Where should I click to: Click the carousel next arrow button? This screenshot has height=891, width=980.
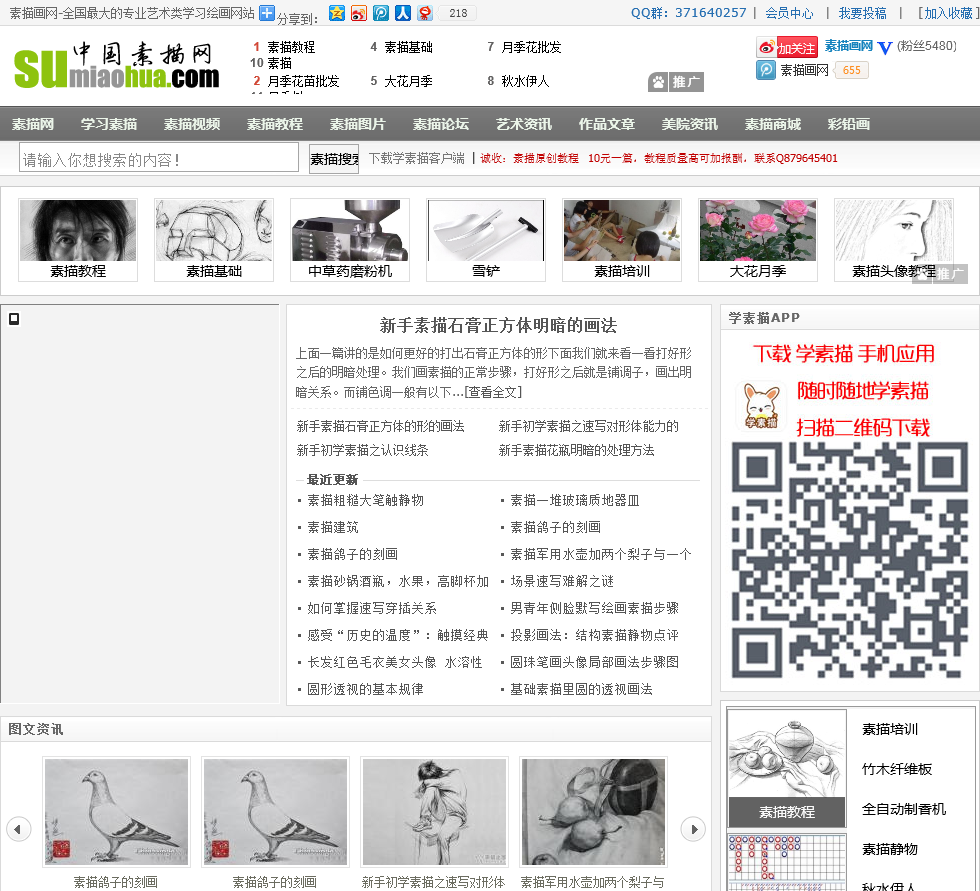(x=693, y=829)
